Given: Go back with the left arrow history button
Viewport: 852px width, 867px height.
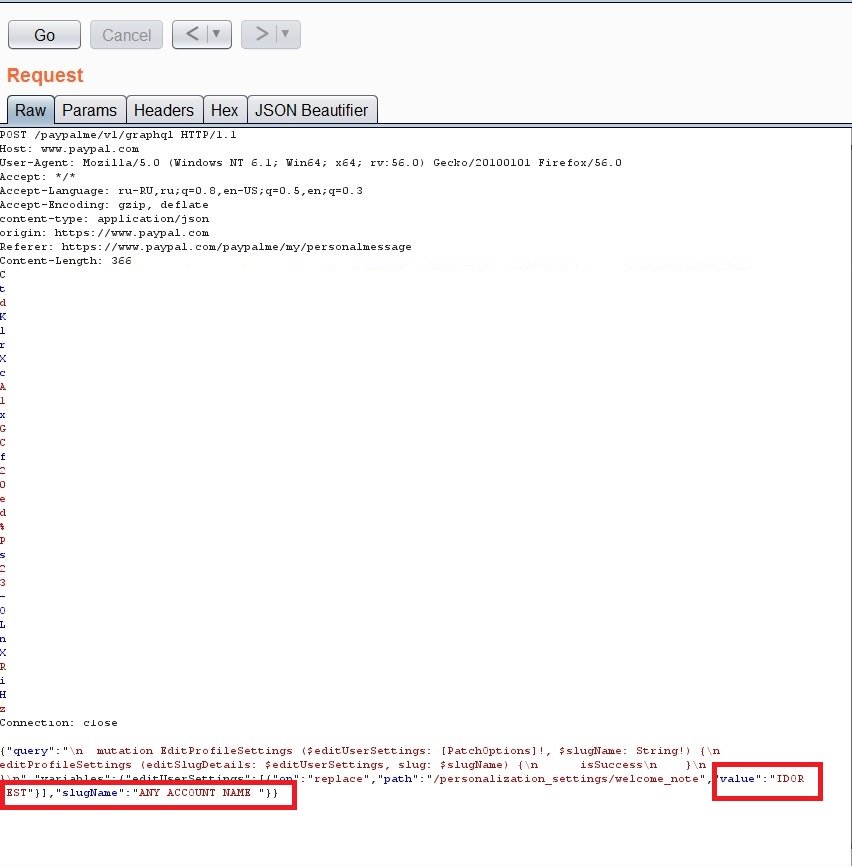Looking at the screenshot, I should tap(192, 34).
